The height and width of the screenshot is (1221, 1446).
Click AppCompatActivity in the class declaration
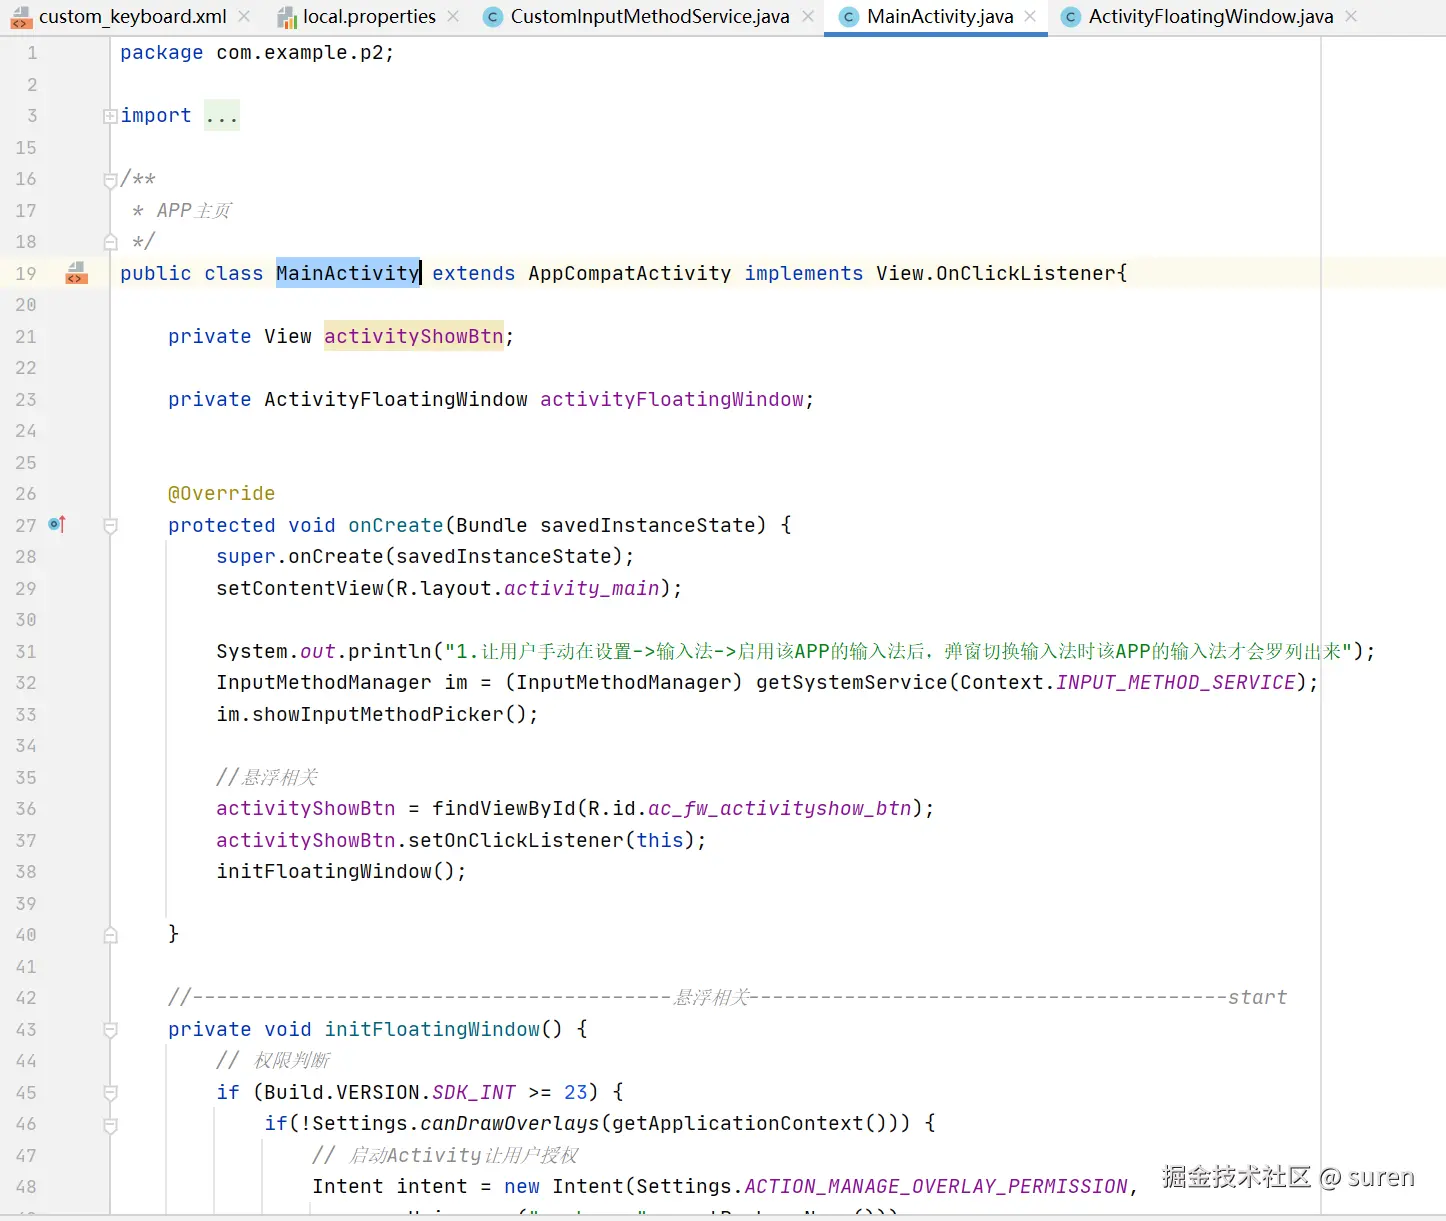630,273
